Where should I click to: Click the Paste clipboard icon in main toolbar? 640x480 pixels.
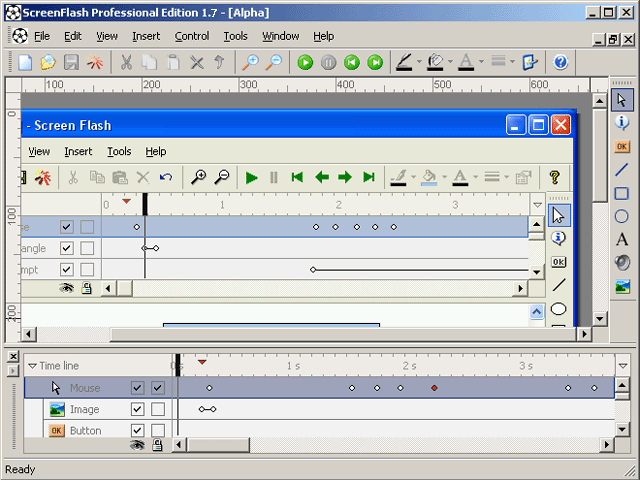(x=173, y=62)
